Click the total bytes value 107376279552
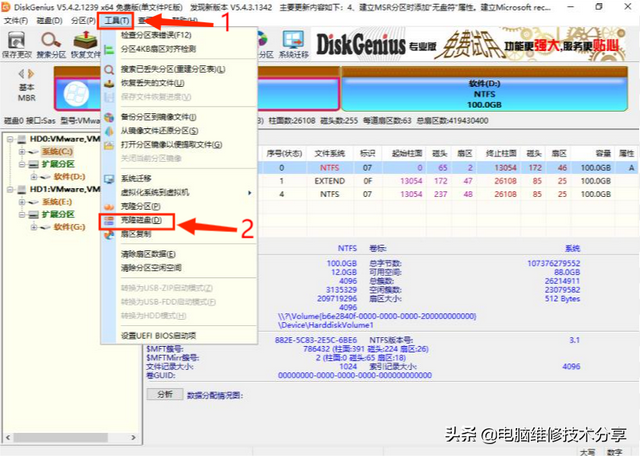 click(553, 263)
